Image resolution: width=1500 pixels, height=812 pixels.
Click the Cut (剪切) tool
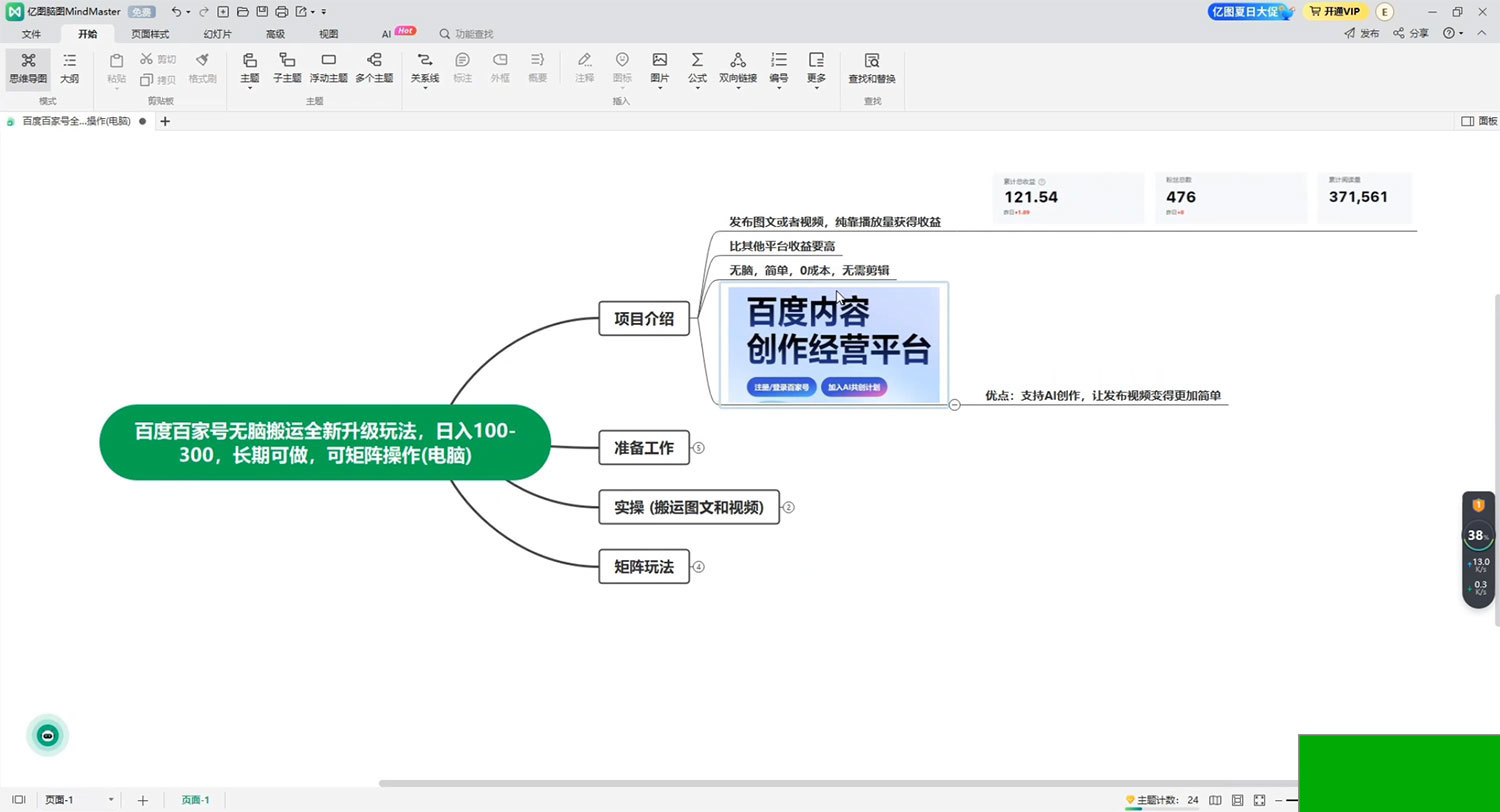pos(159,59)
